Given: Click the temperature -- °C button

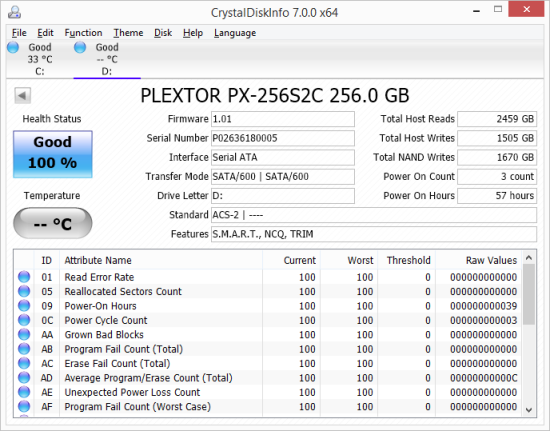Looking at the screenshot, I should (x=53, y=223).
